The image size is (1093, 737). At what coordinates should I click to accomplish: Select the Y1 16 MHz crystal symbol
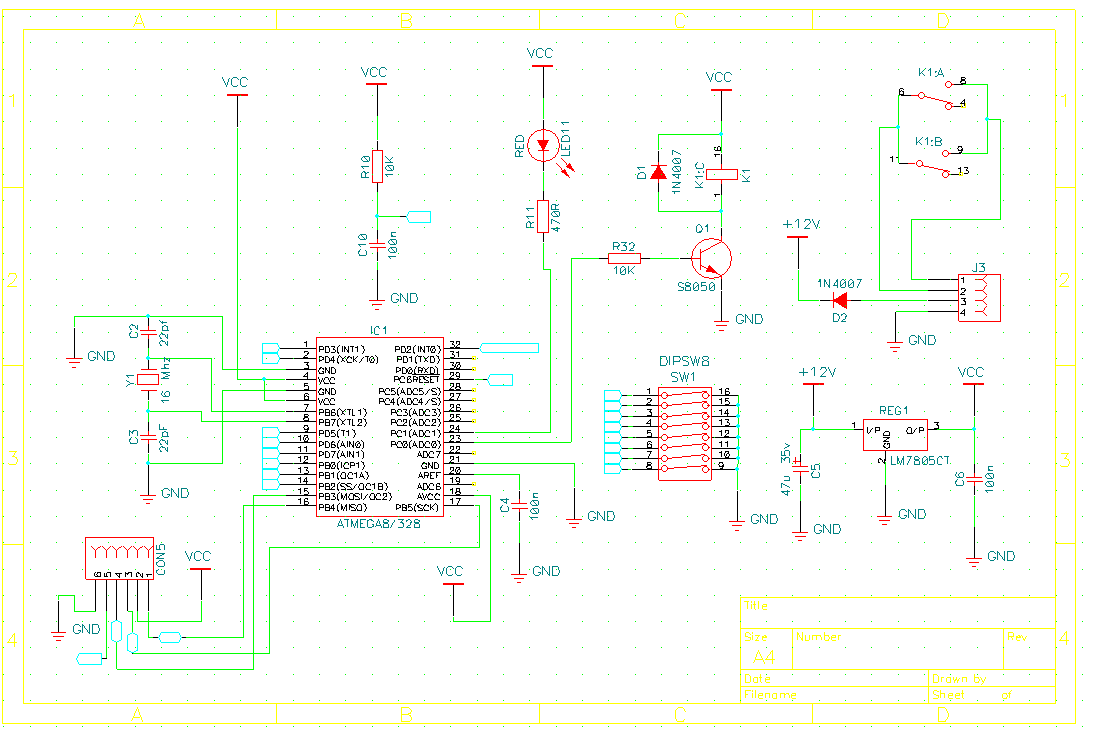coord(148,379)
